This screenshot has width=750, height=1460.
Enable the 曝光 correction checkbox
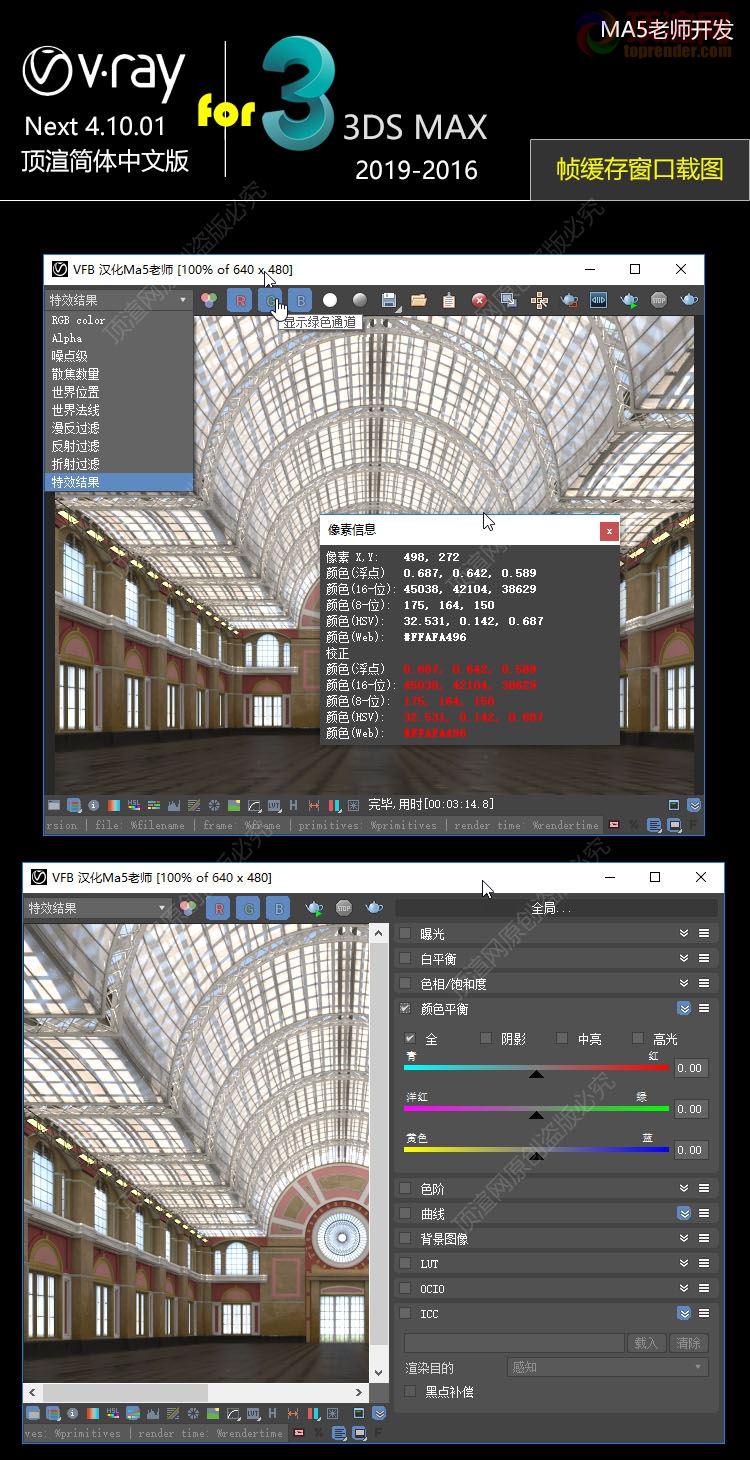pyautogui.click(x=405, y=933)
